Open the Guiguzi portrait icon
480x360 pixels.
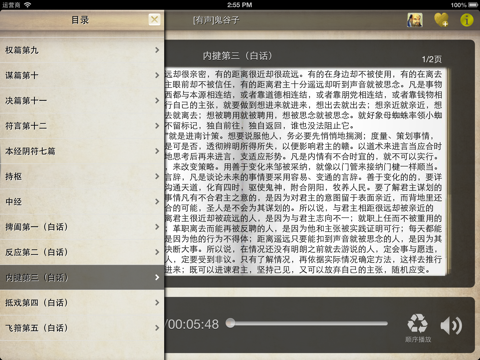coord(415,20)
